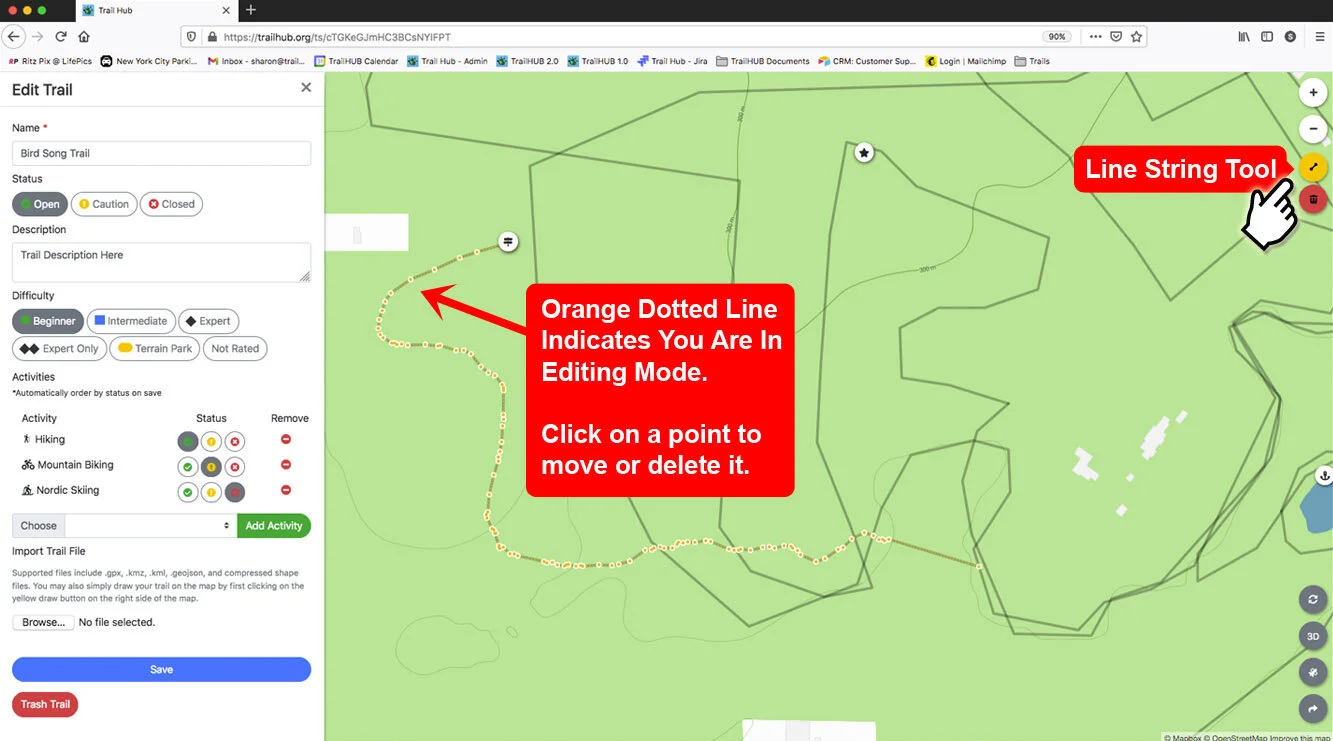1333x741 pixels.
Task: Select the Line String draw tool
Action: click(1313, 167)
